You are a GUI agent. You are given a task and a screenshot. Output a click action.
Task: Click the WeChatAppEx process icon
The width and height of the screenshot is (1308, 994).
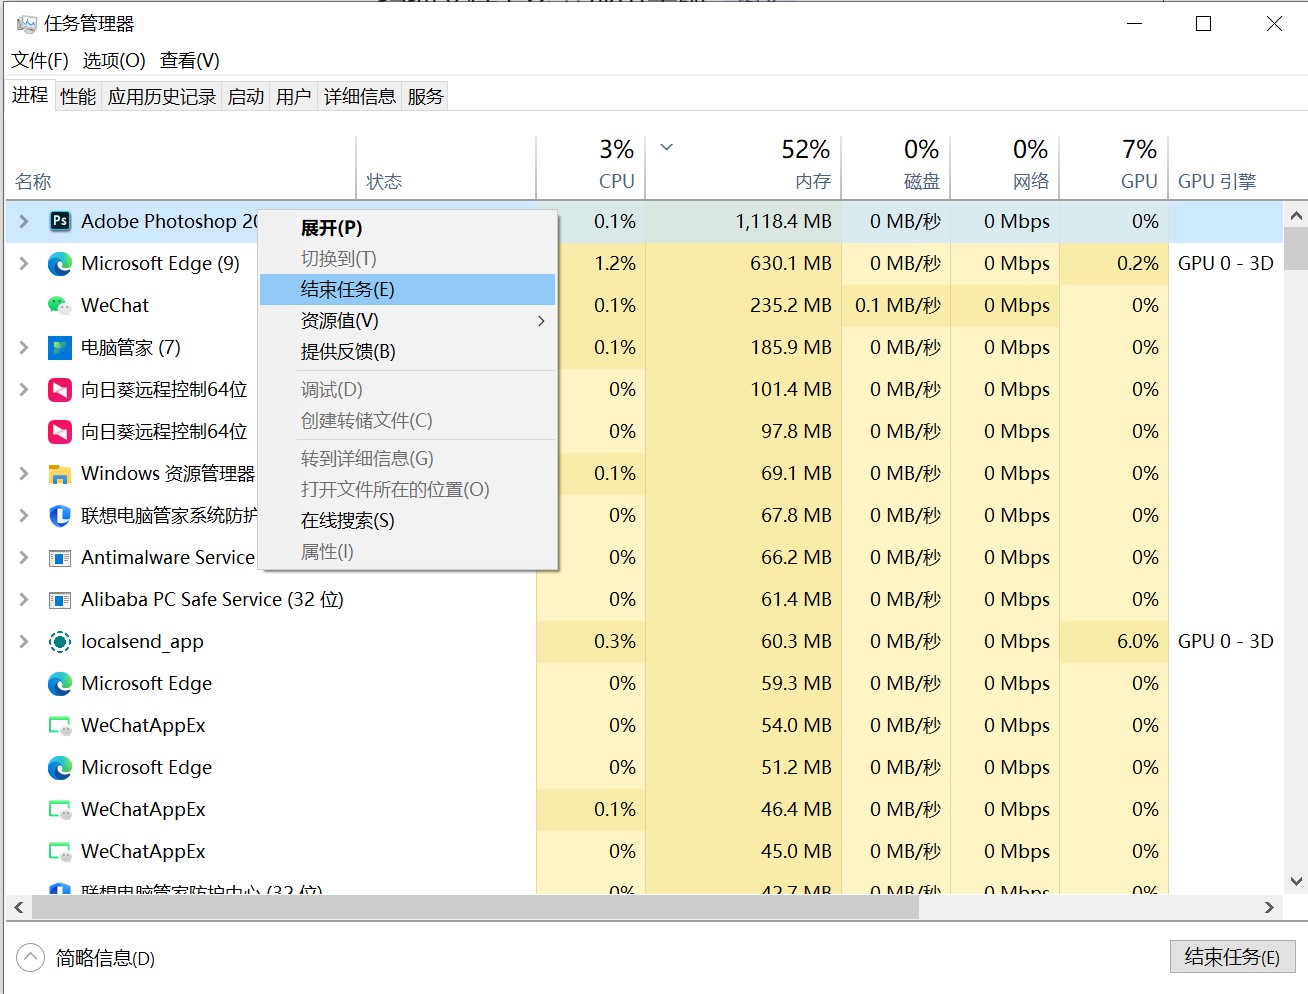(60, 725)
